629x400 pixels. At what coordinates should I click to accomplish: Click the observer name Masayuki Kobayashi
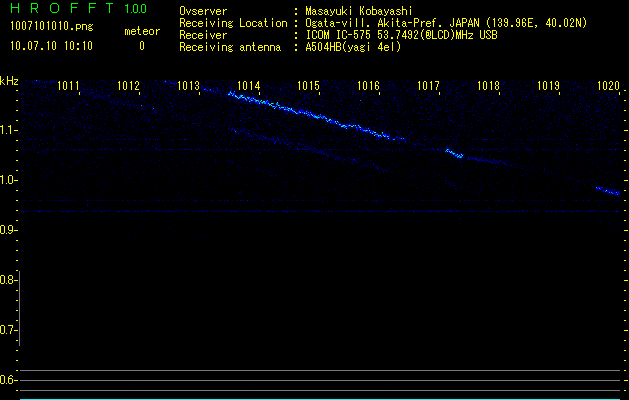359,11
